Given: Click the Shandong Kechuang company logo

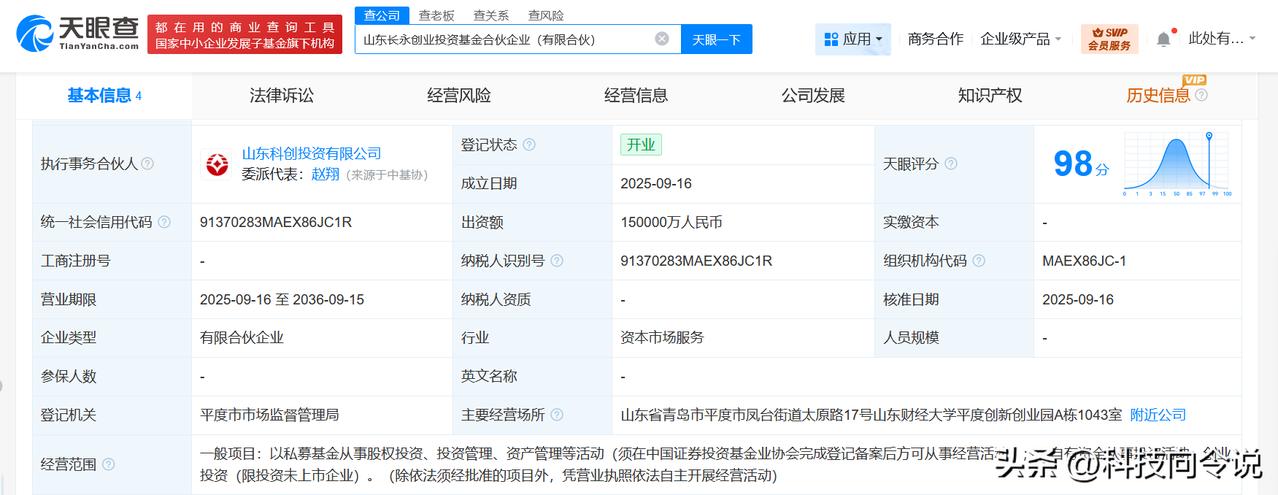Looking at the screenshot, I should click(216, 164).
